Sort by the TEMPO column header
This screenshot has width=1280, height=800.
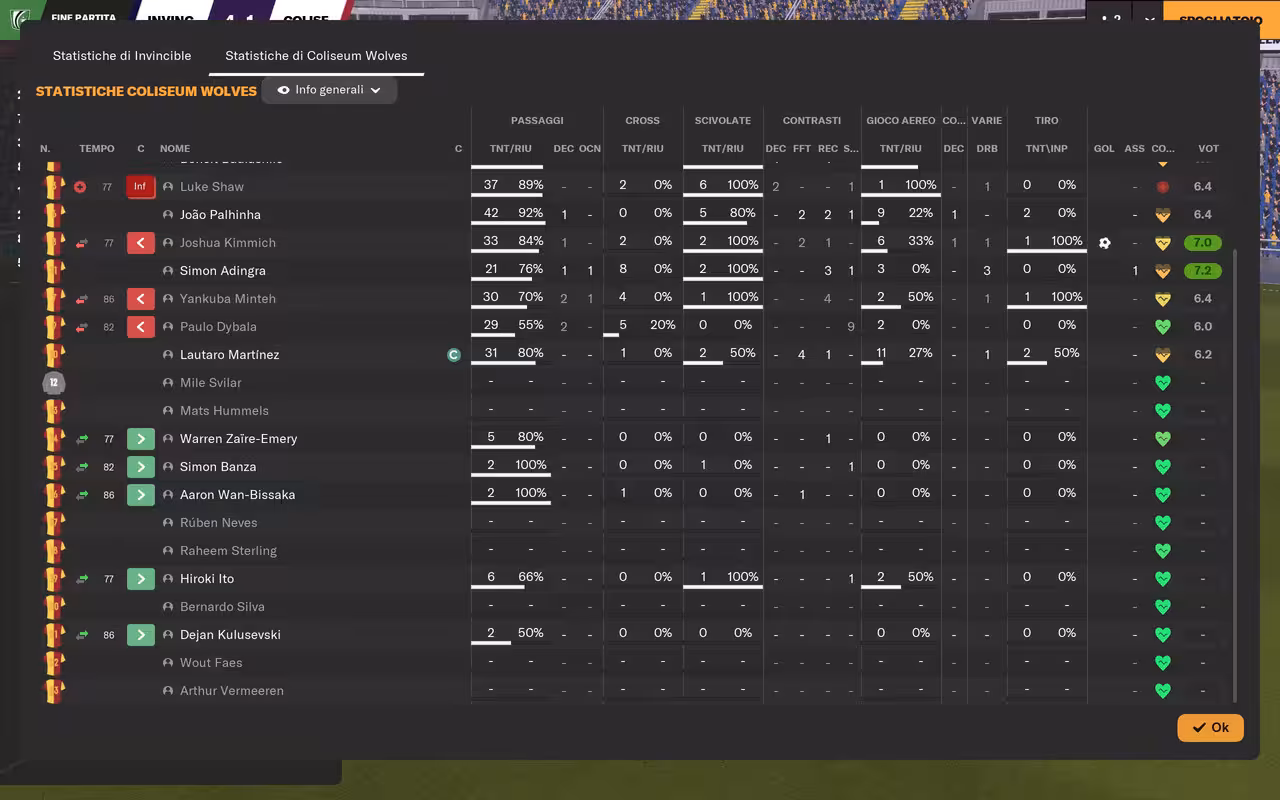[x=97, y=149]
